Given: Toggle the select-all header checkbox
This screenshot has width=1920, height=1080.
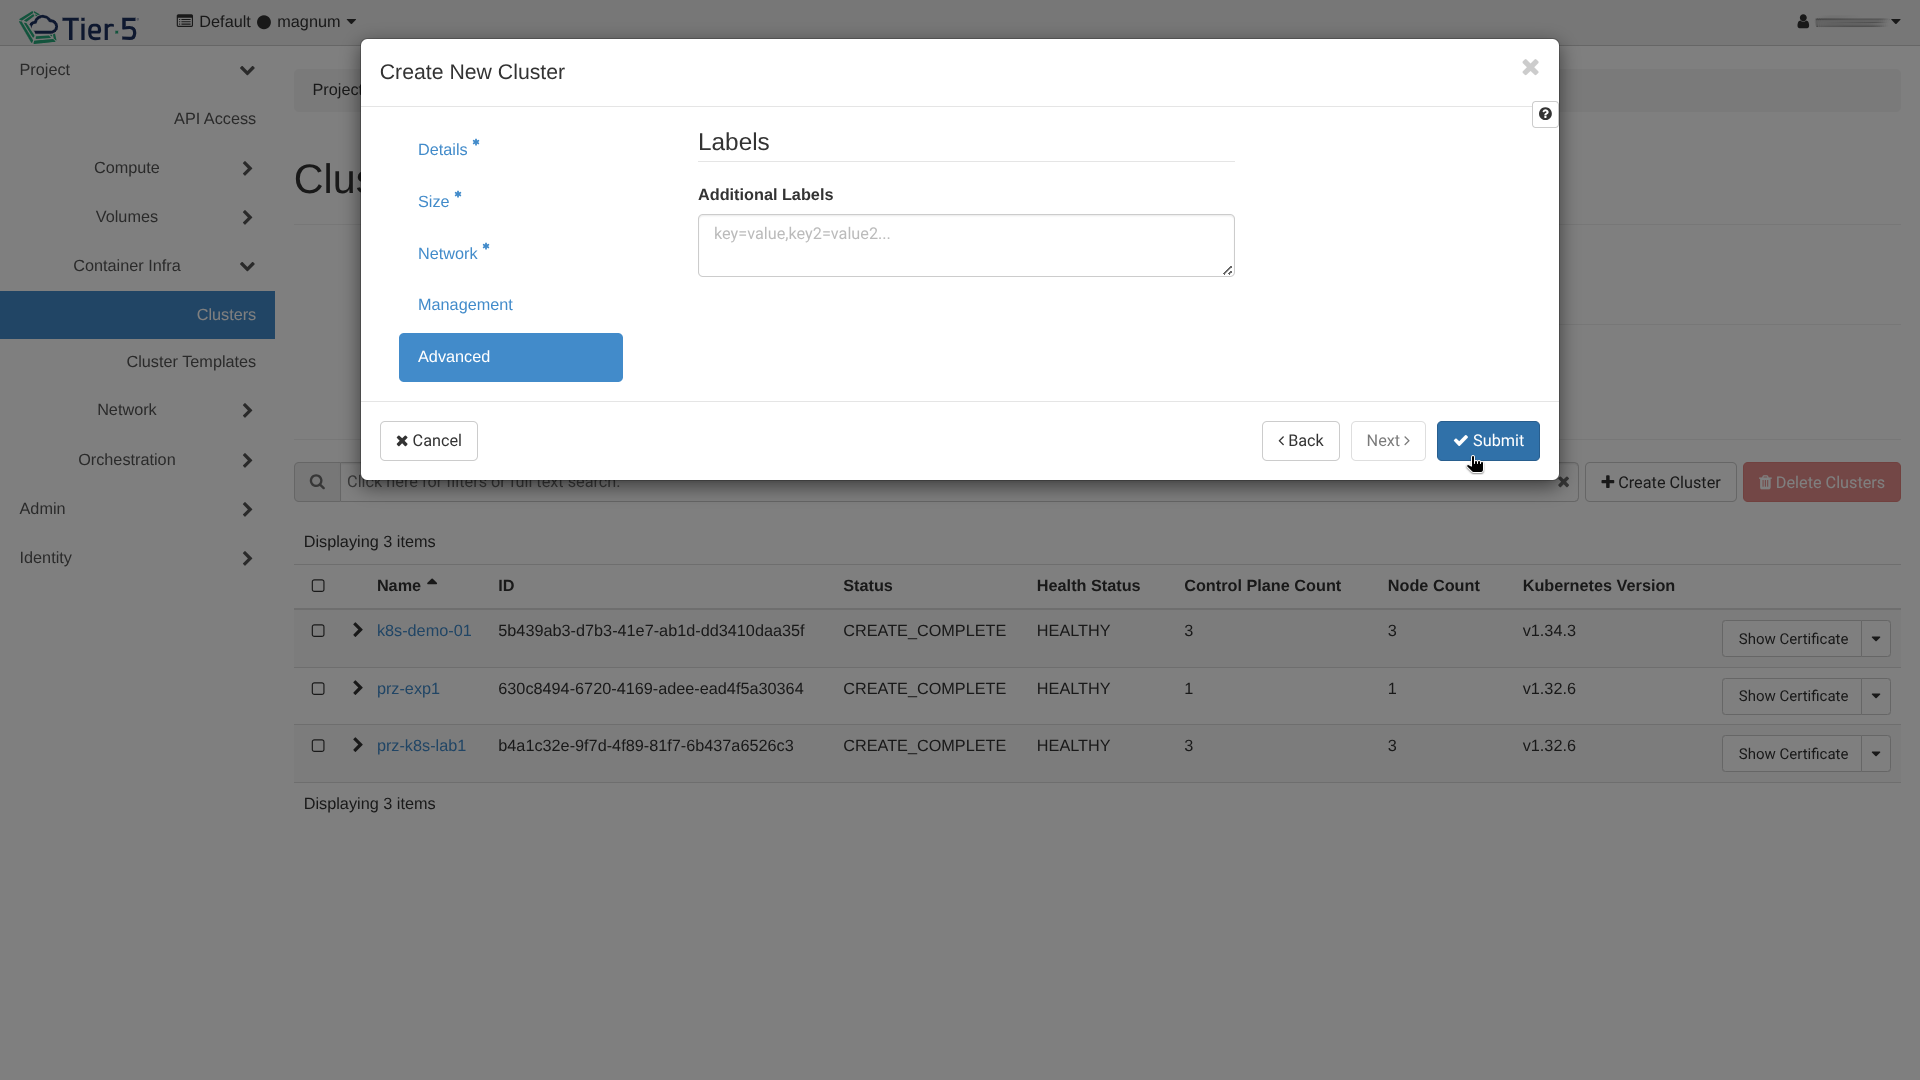Looking at the screenshot, I should coord(318,586).
